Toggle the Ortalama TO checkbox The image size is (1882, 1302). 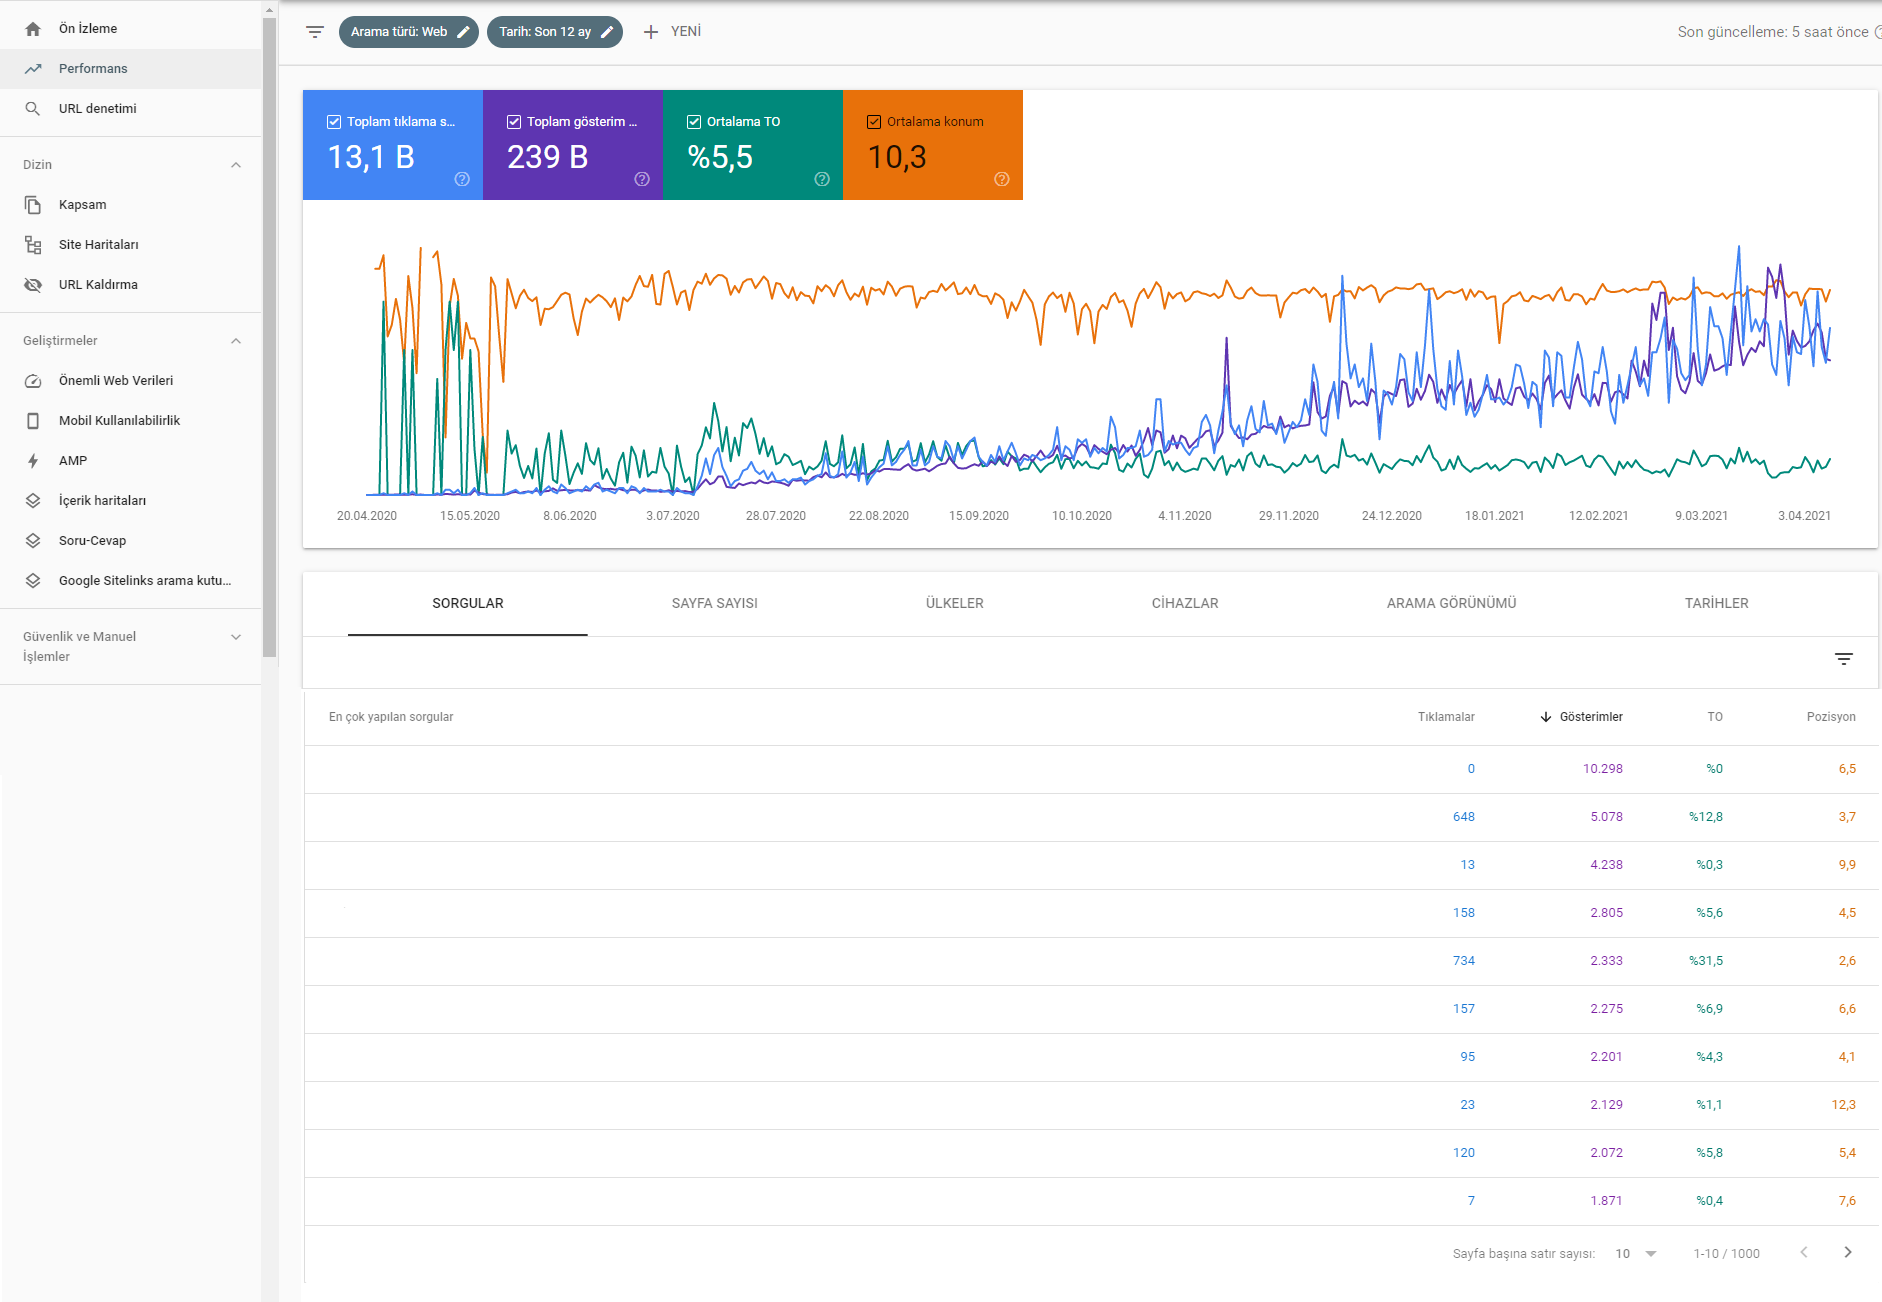pyautogui.click(x=694, y=122)
